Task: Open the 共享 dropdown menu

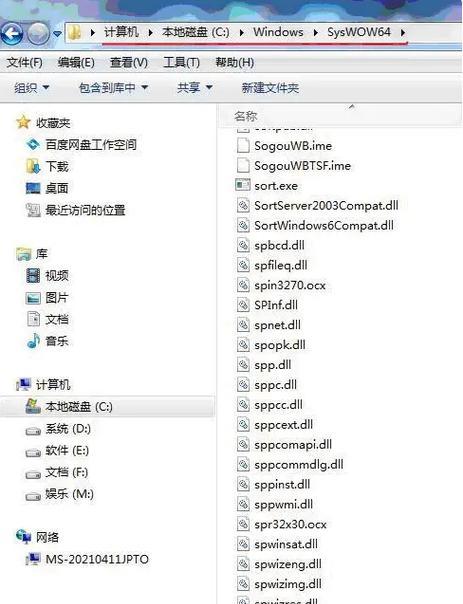Action: pyautogui.click(x=195, y=88)
